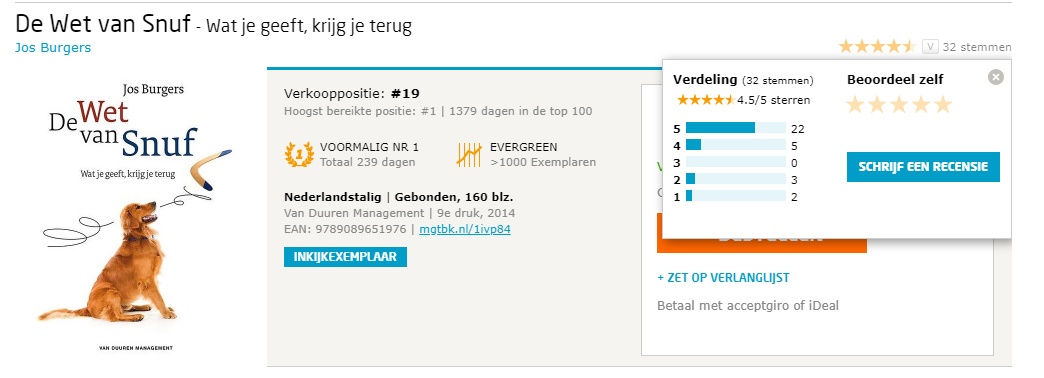
Task: Click the header star rating summary
Action: coord(878,47)
